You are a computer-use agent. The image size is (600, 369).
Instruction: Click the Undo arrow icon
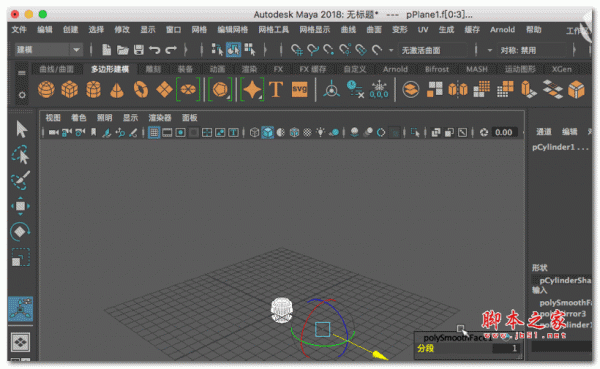point(154,50)
